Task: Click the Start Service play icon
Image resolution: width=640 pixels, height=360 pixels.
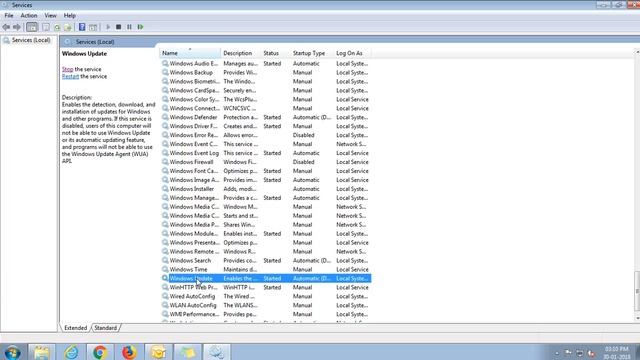Action: (x=108, y=27)
